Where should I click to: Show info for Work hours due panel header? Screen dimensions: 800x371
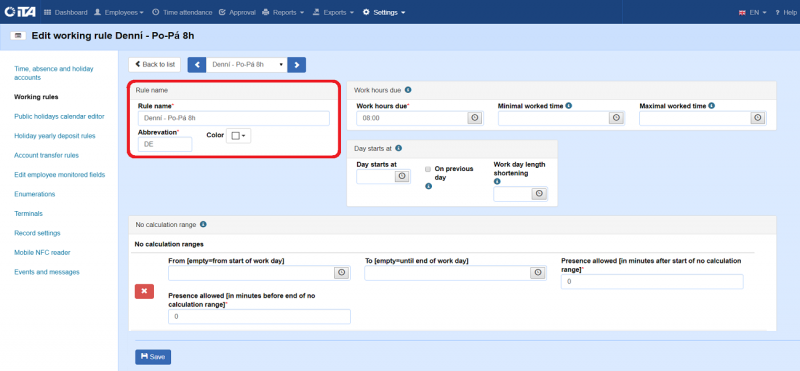click(408, 90)
